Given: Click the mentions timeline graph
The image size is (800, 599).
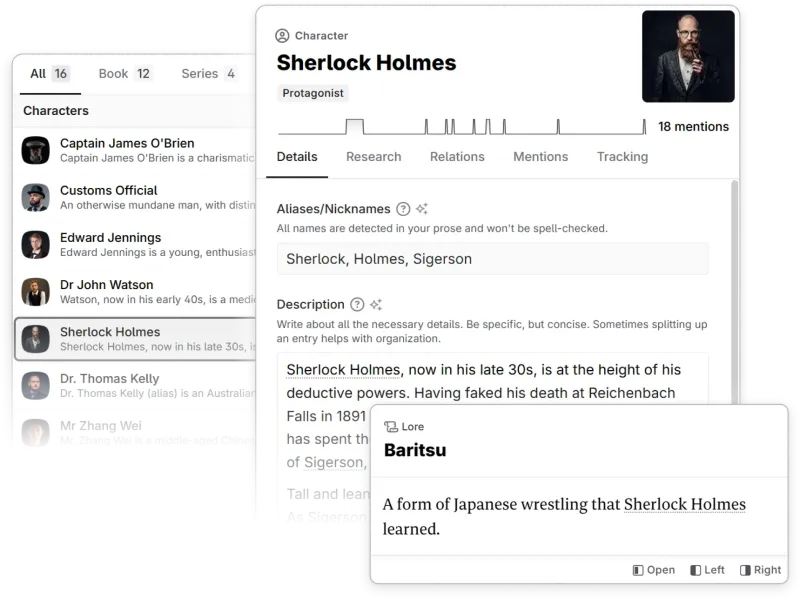Looking at the screenshot, I should 462,126.
